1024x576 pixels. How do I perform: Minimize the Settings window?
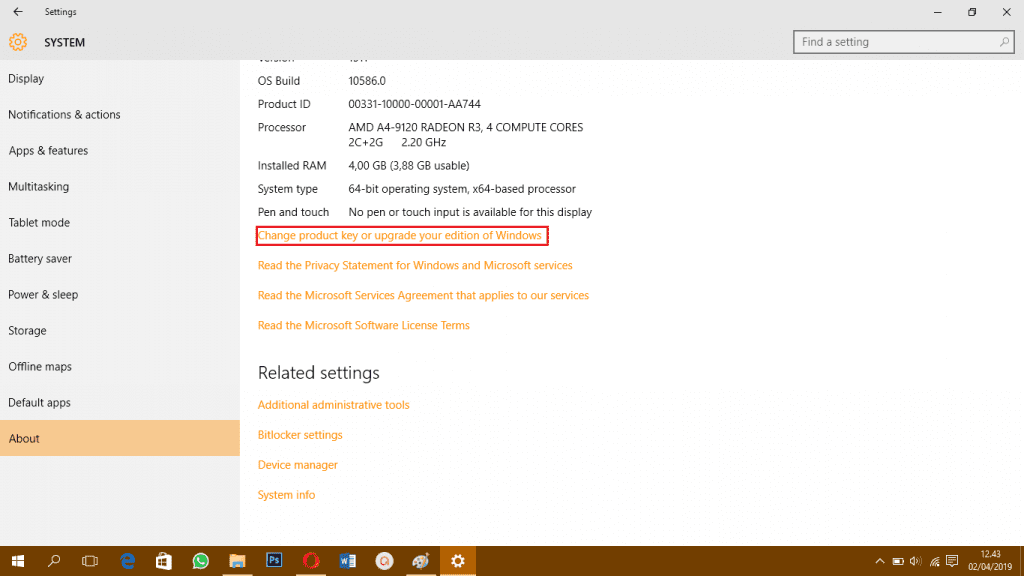(x=938, y=12)
